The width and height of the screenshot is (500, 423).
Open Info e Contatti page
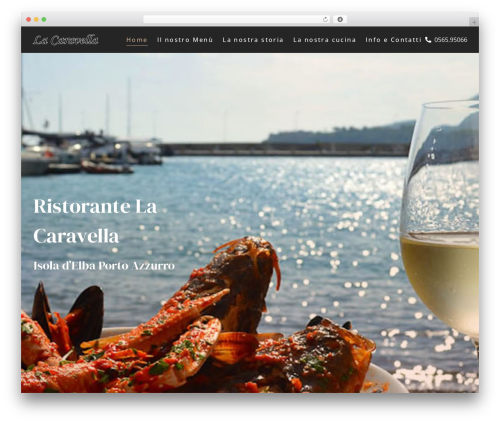[x=393, y=40]
